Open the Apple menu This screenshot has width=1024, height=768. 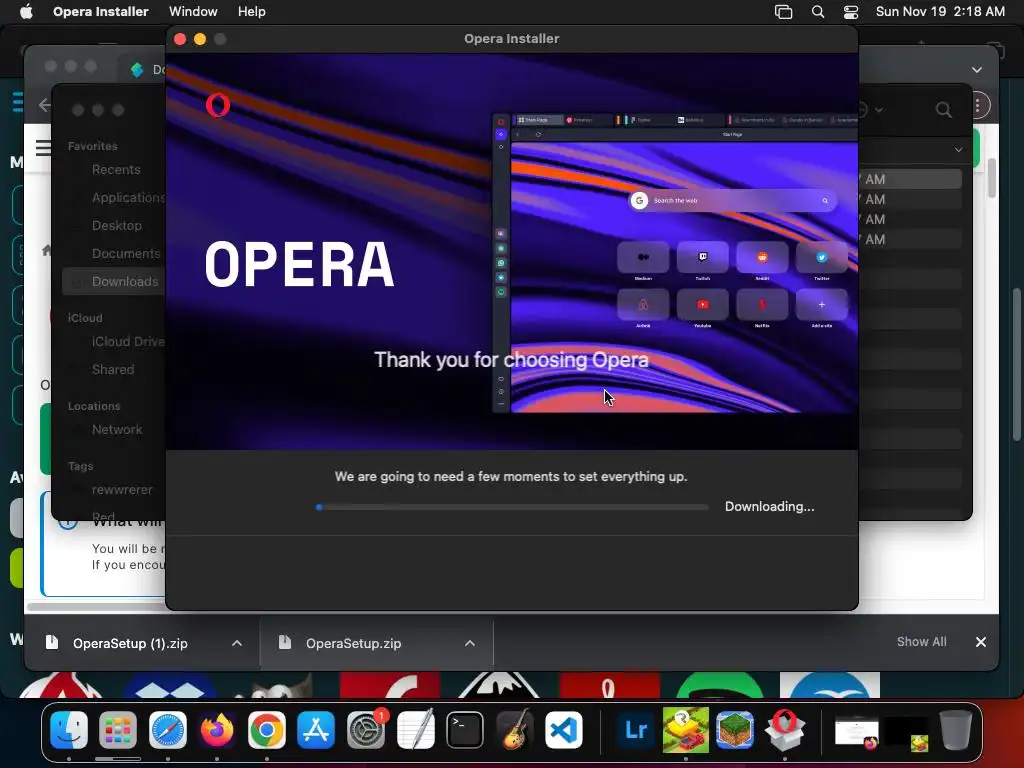coord(26,11)
